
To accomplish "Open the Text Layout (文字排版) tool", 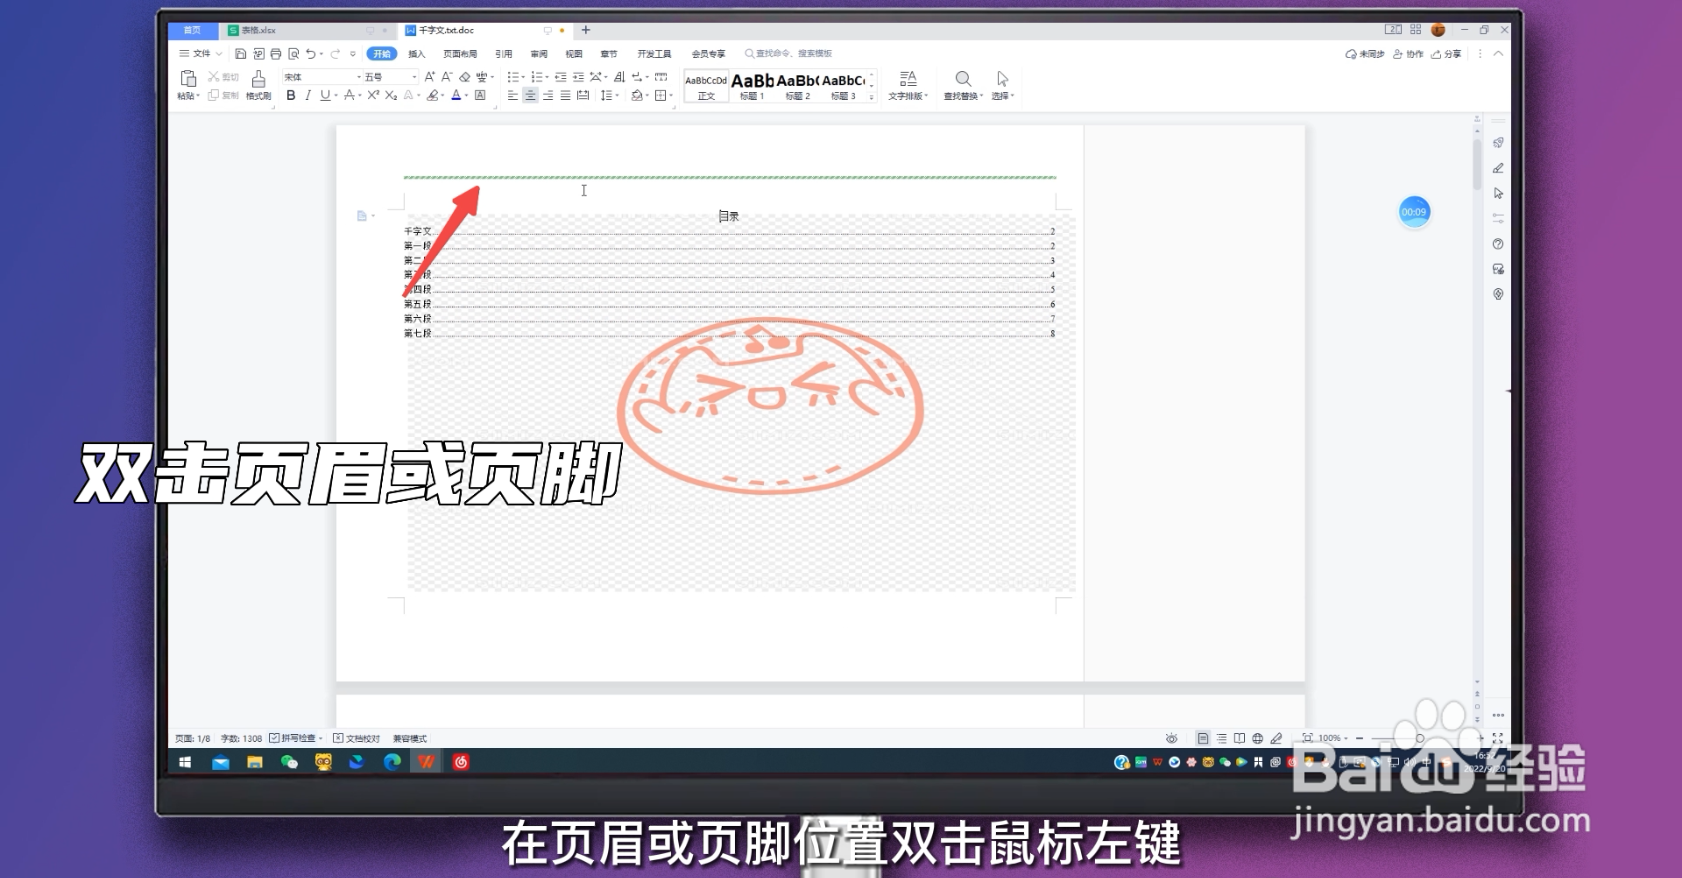I will pos(908,85).
